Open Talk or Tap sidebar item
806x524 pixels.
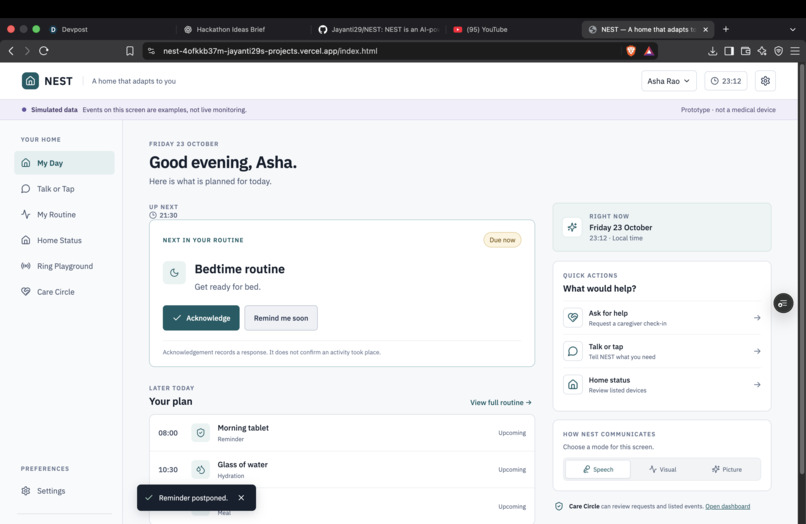(x=64, y=189)
